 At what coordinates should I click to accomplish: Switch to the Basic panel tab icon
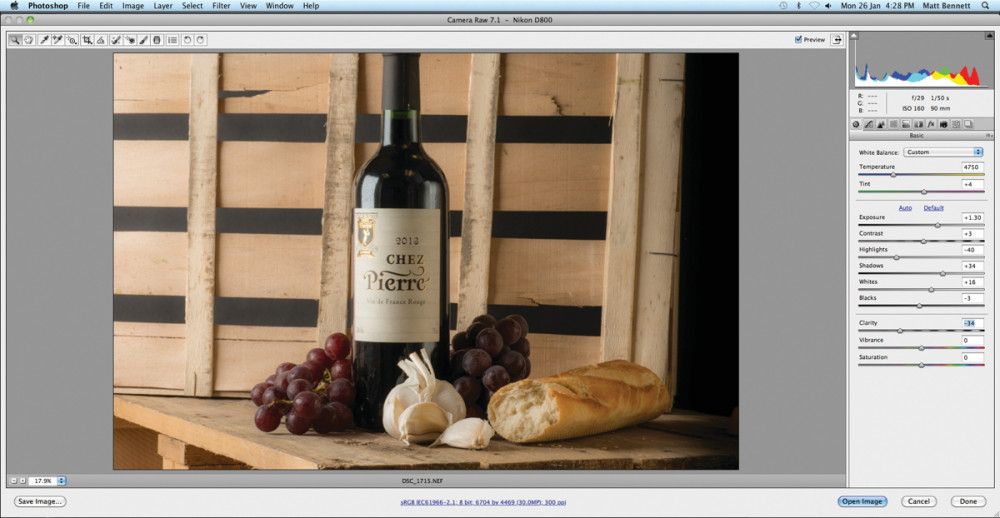855,124
